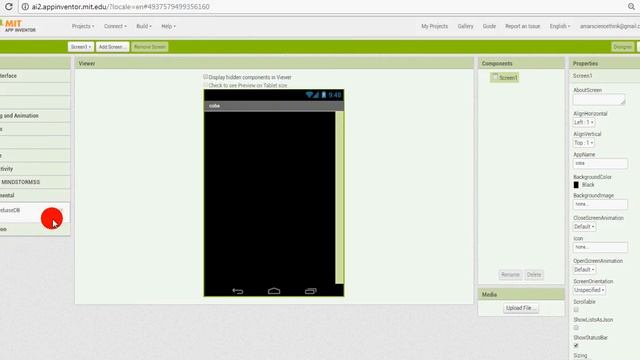Click the Icon None field
This screenshot has height=360, width=640.
coord(600,247)
